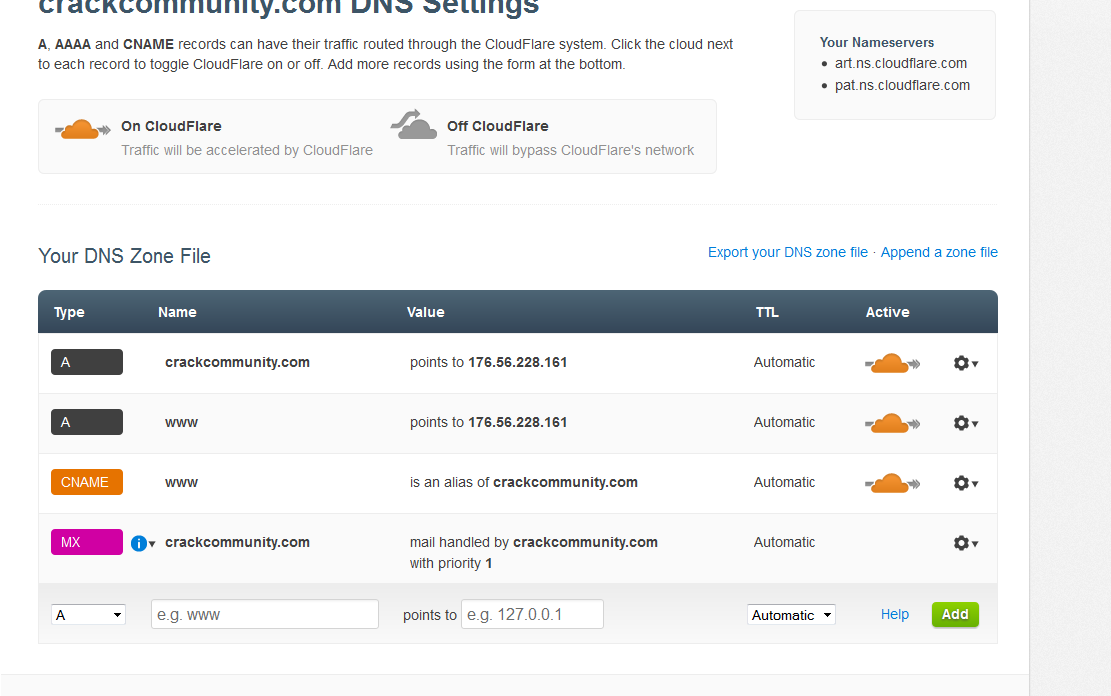The width and height of the screenshot is (1111, 696).
Task: Click the green Add button
Action: (955, 614)
